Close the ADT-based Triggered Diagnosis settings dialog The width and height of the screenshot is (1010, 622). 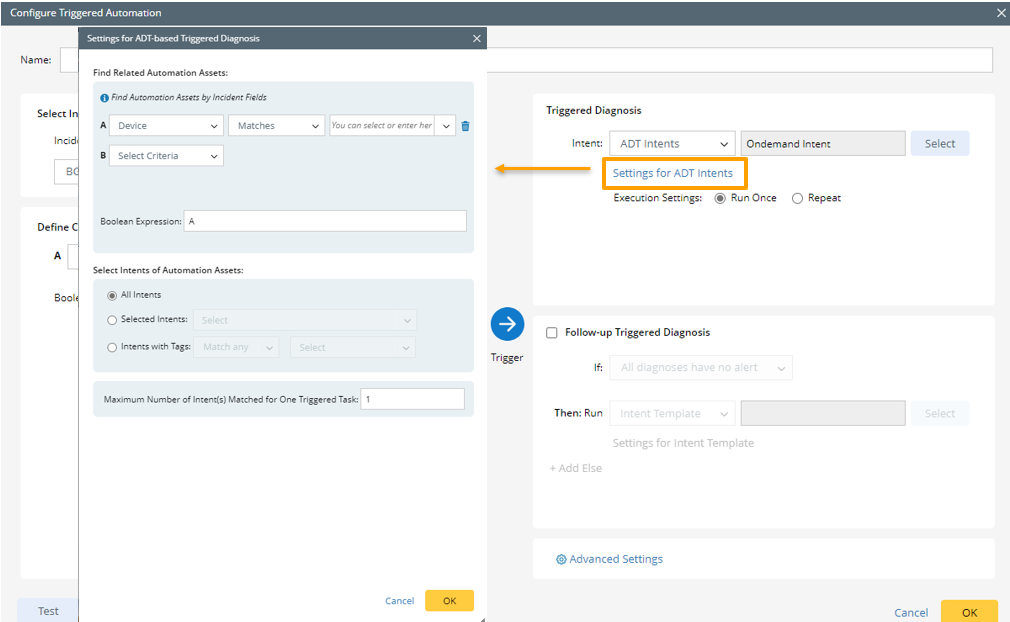476,38
